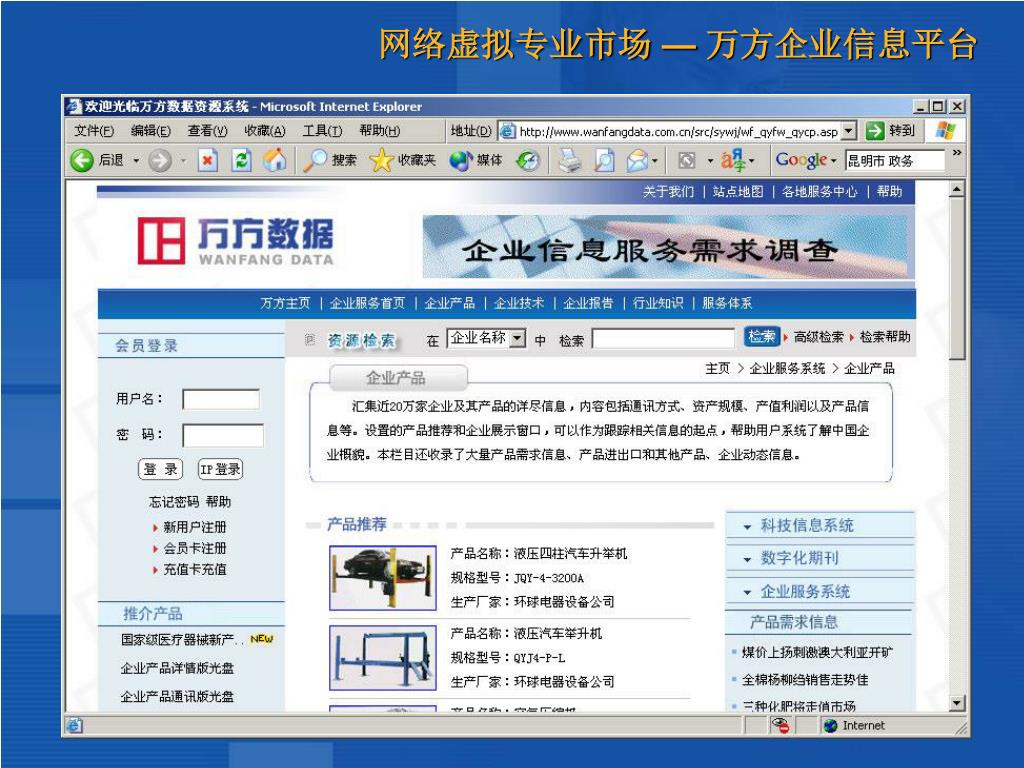Open 检索帮助 link
The image size is (1024, 768).
pos(885,337)
